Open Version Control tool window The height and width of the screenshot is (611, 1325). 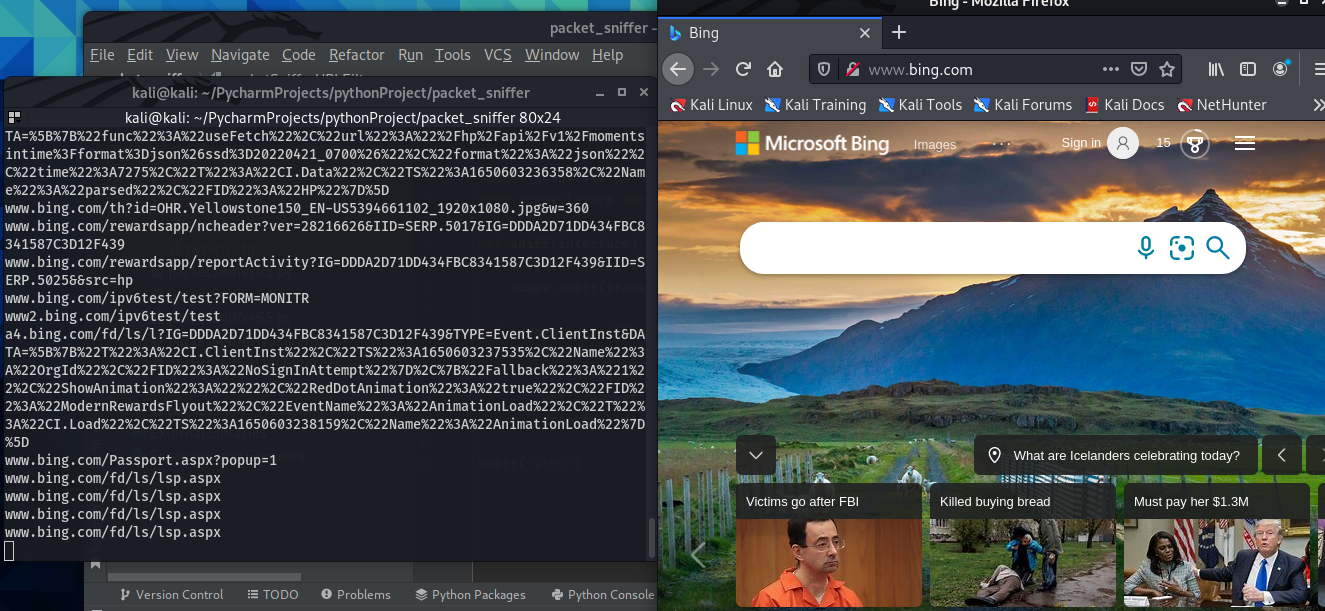click(171, 594)
